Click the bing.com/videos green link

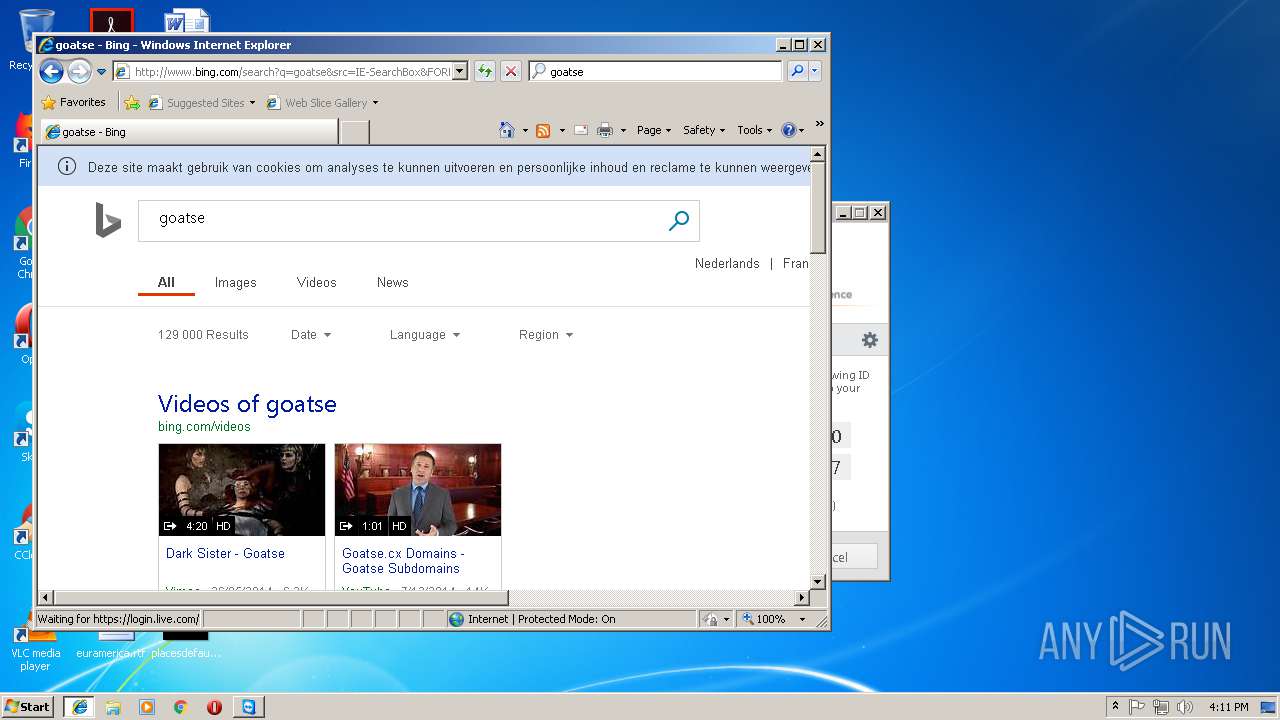tap(204, 427)
